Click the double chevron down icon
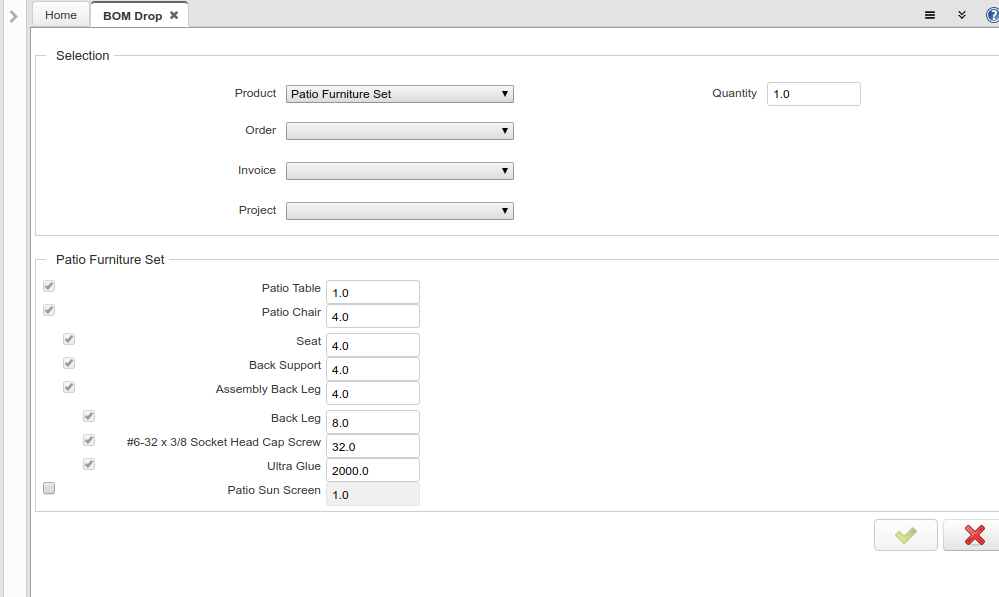Screen dimensions: 999x597 point(961,15)
